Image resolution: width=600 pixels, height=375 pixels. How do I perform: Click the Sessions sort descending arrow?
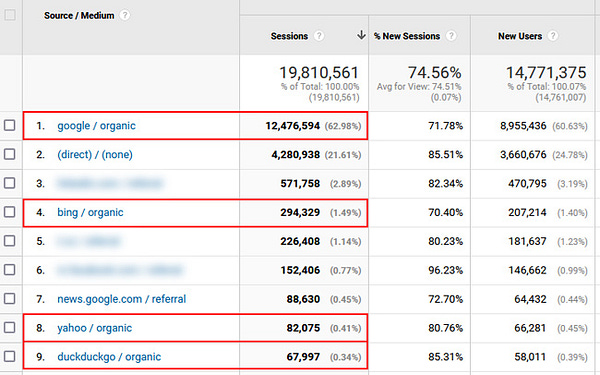point(361,35)
